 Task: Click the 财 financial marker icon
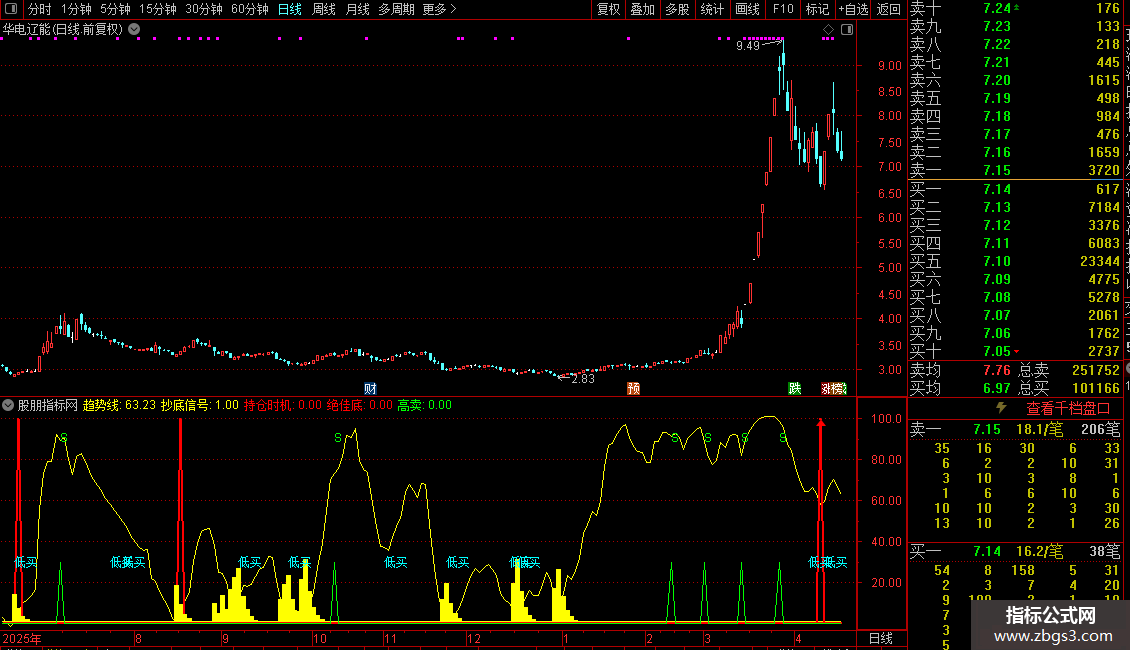coord(370,389)
